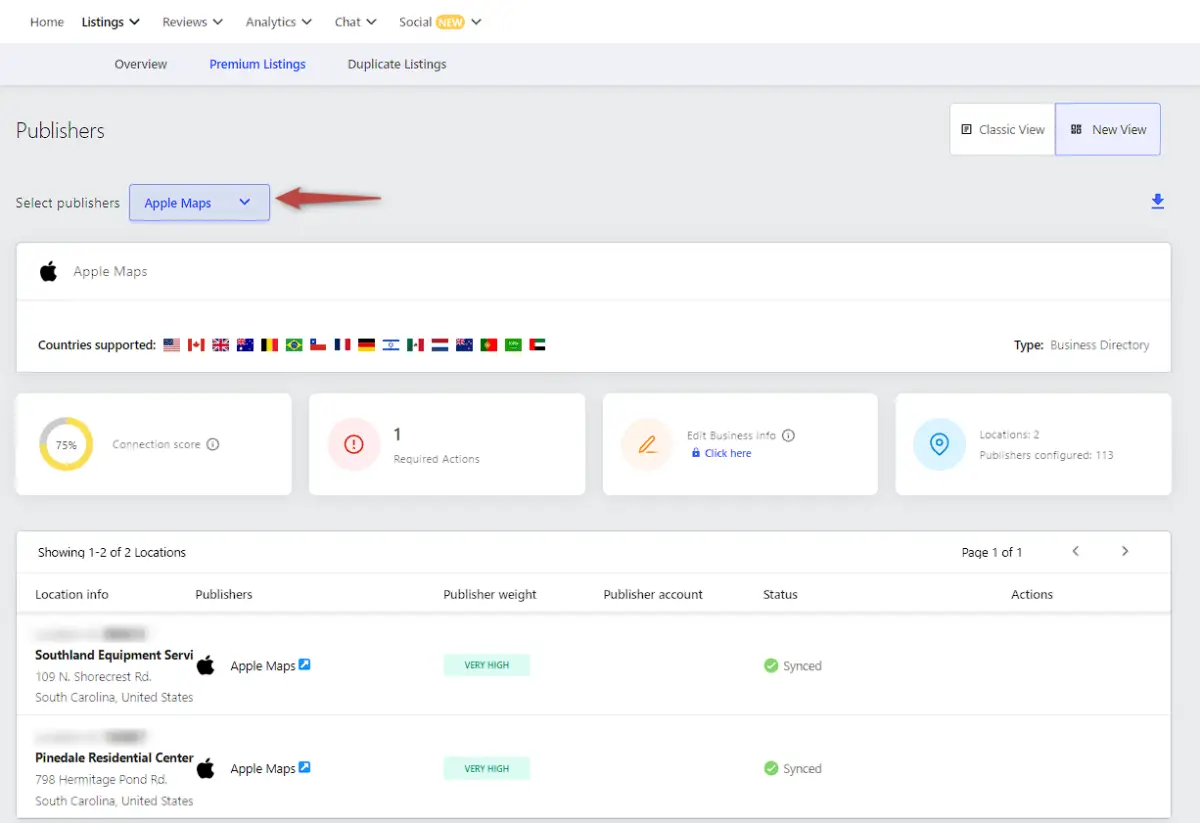Click the blue location pin icon
This screenshot has width=1200, height=823.
coord(939,445)
